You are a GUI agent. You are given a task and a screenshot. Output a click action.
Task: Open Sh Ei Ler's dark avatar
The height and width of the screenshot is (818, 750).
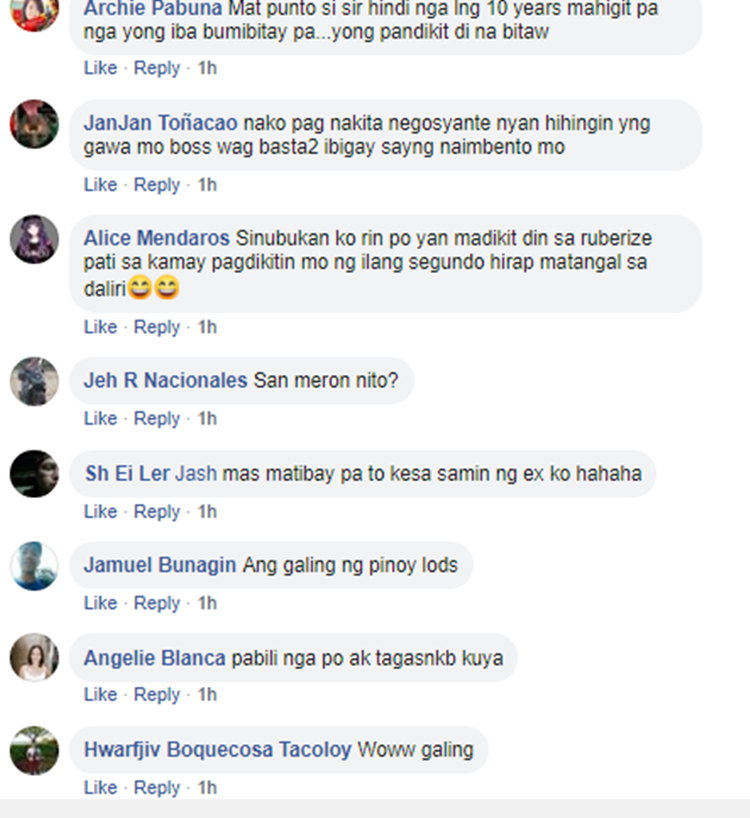tap(34, 474)
